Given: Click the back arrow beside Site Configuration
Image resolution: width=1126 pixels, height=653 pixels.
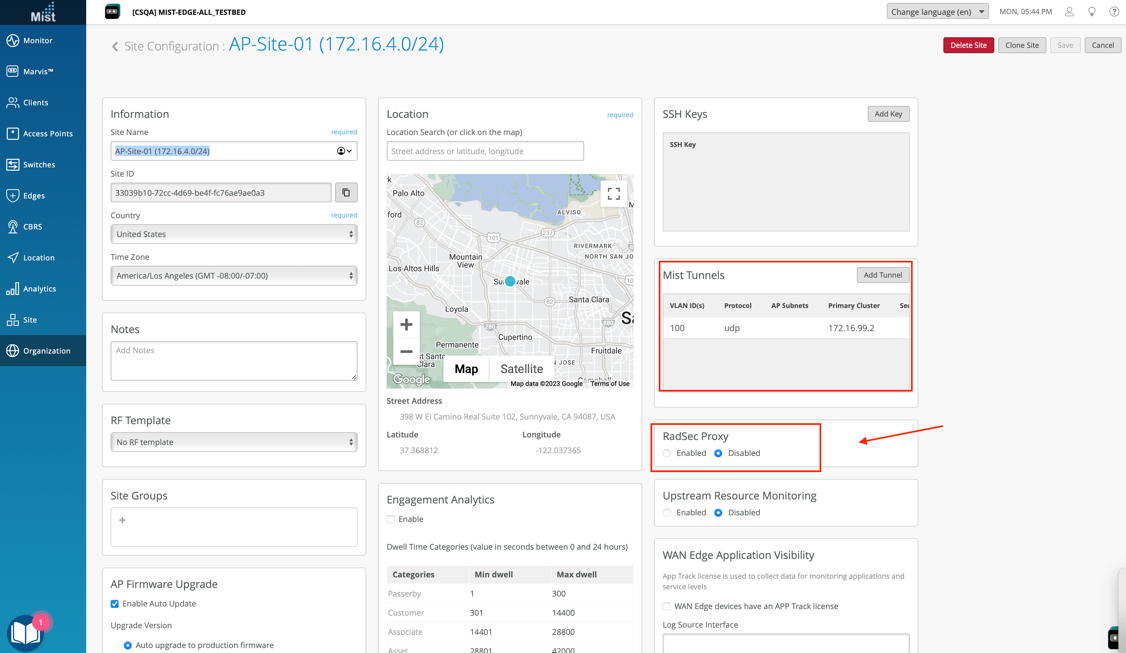Looking at the screenshot, I should pyautogui.click(x=115, y=46).
